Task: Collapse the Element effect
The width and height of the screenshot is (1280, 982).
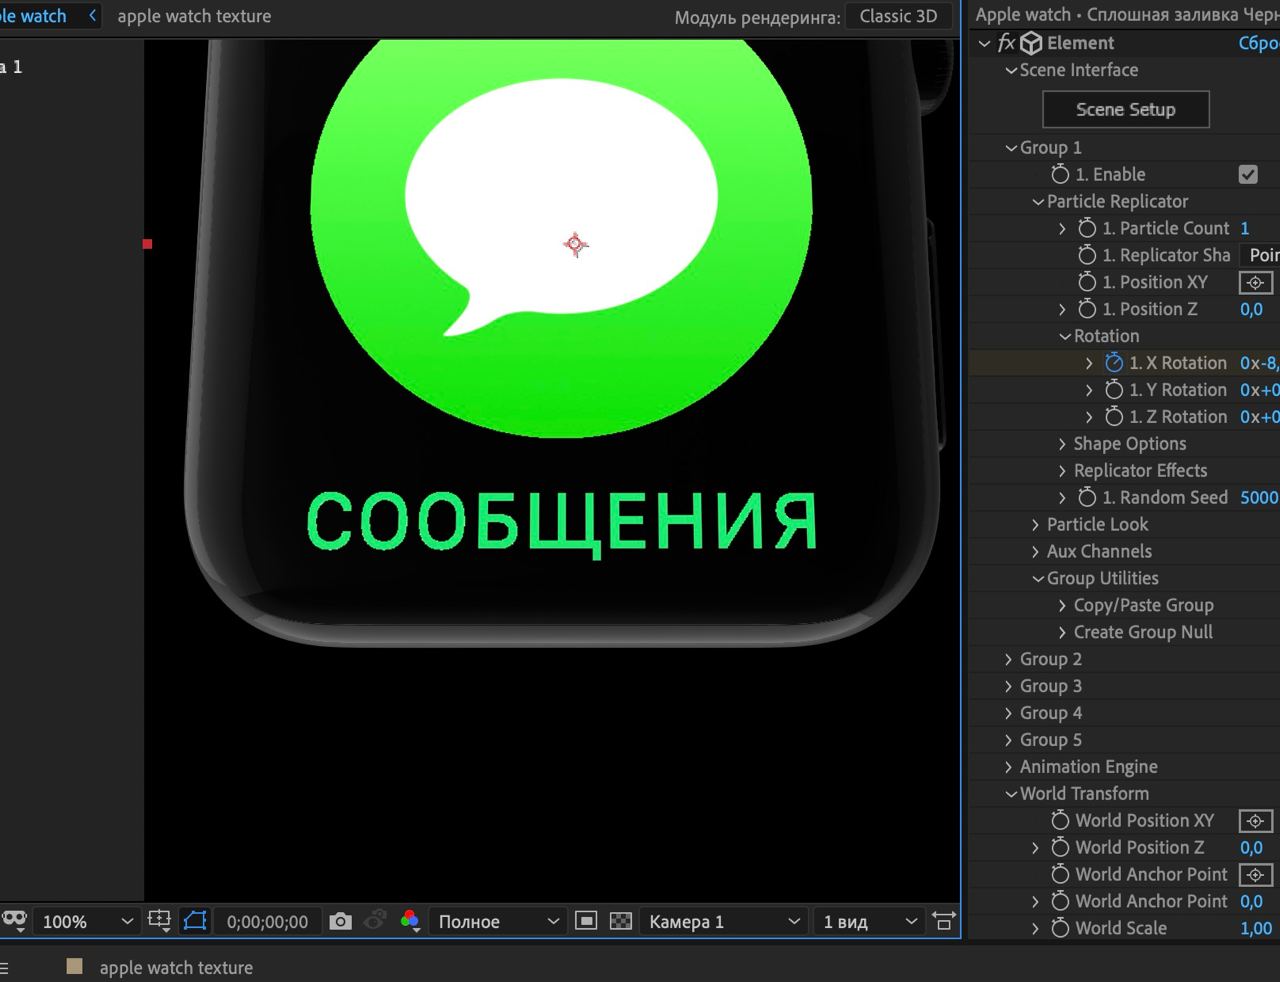Action: click(984, 43)
